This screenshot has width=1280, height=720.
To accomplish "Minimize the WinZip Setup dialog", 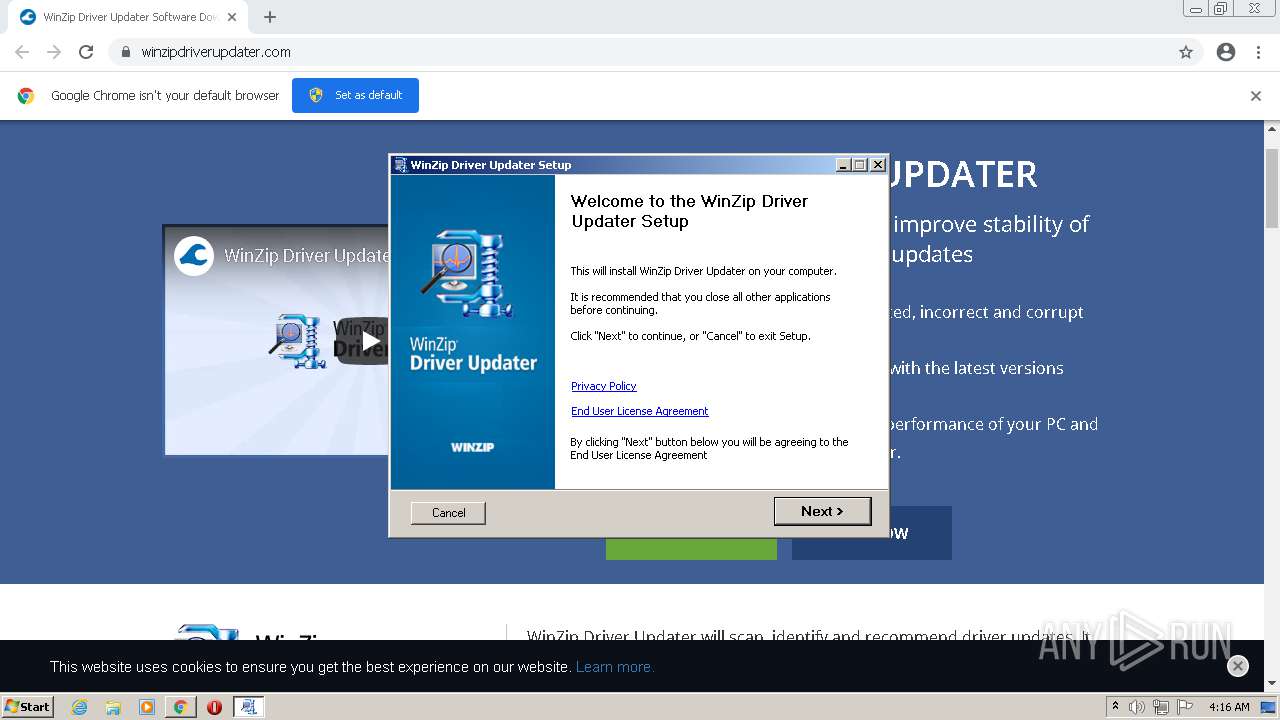I will click(x=843, y=165).
